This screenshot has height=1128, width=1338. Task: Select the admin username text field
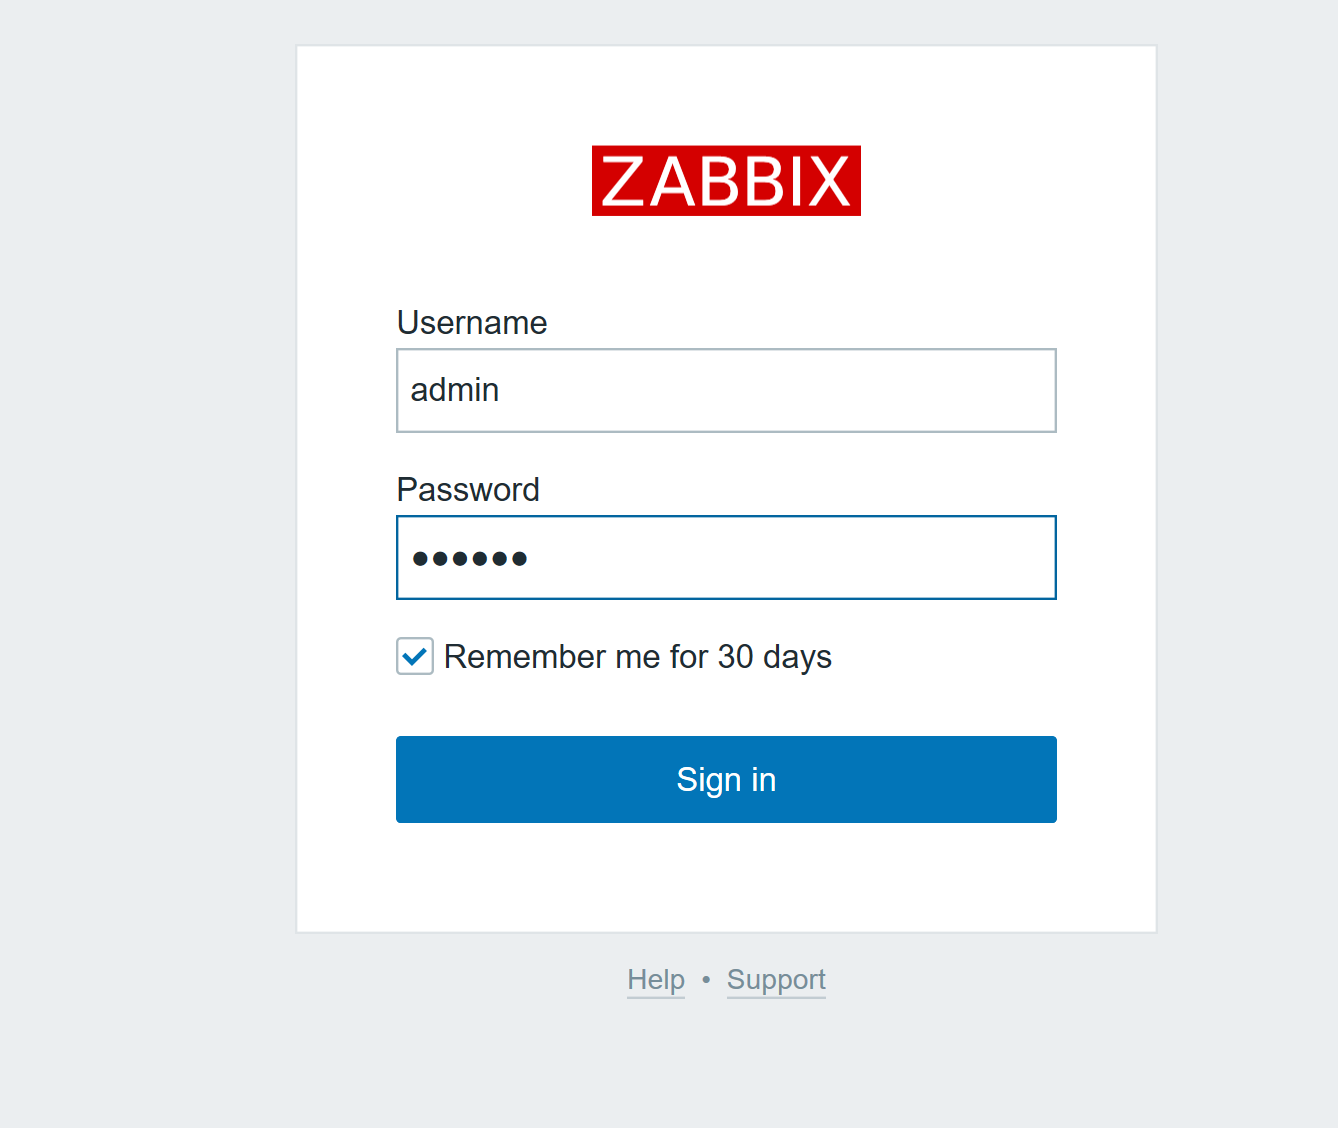(x=726, y=390)
